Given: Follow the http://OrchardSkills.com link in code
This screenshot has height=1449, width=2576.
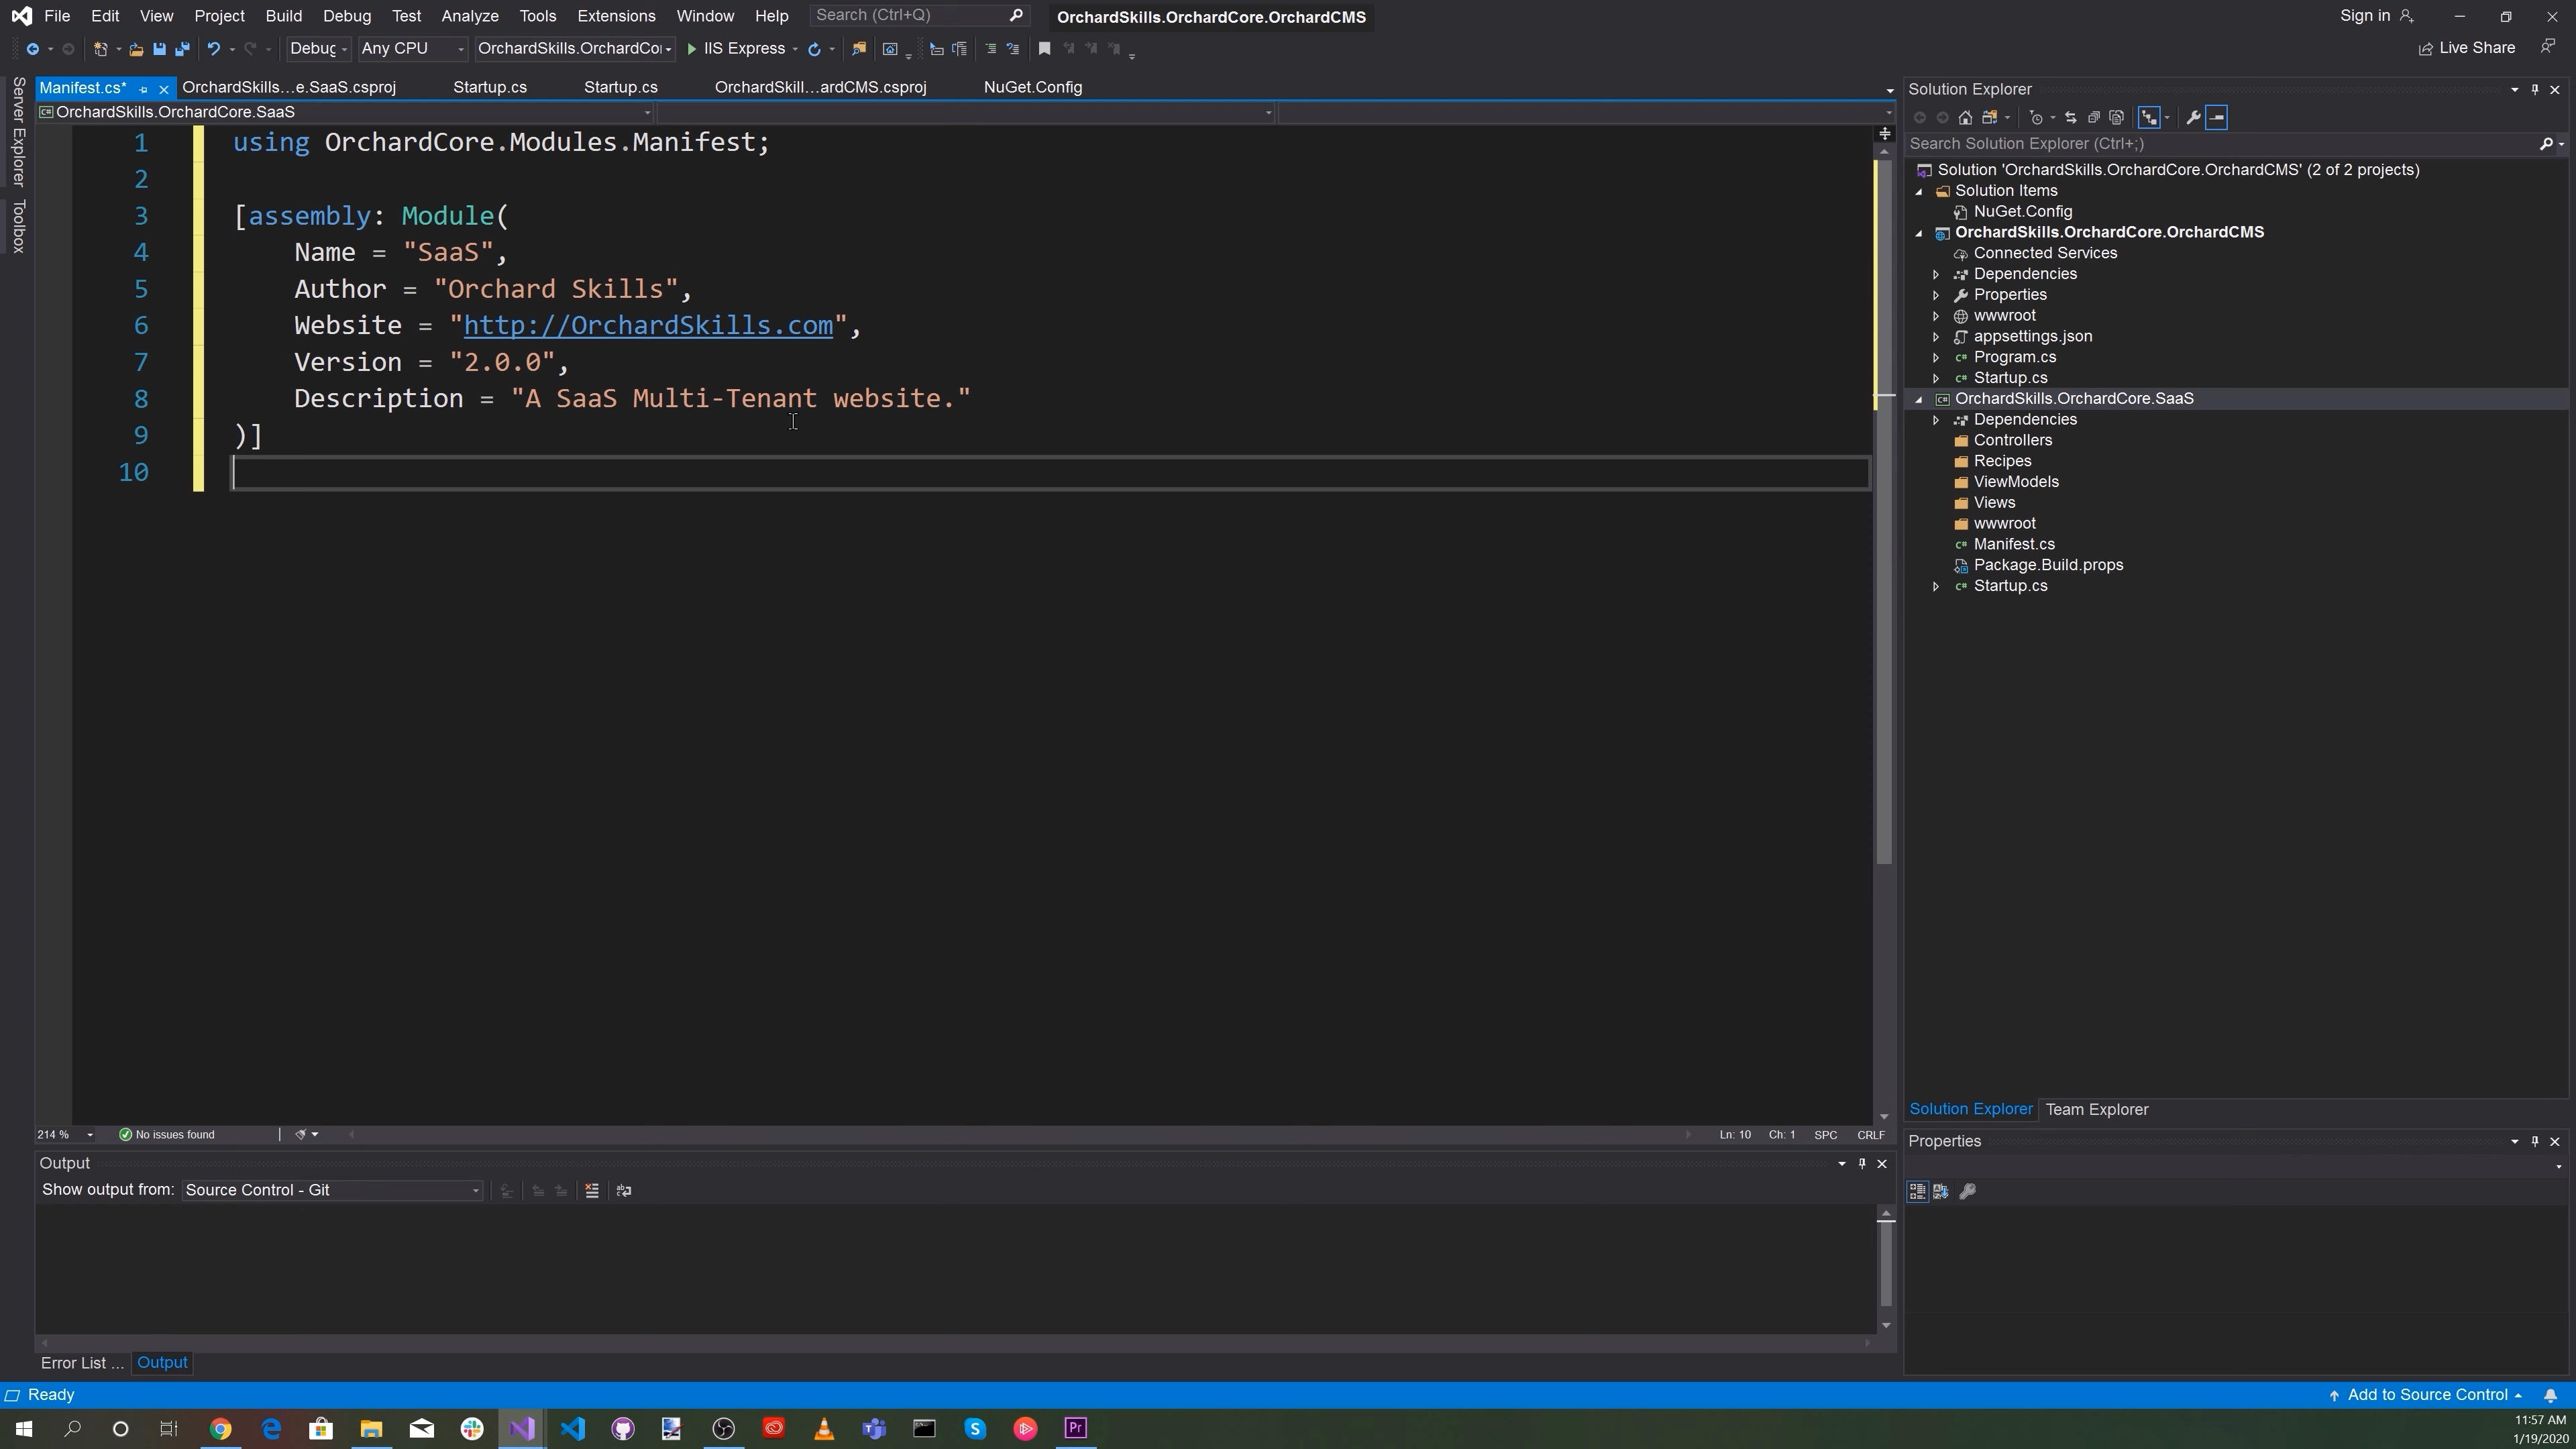Looking at the screenshot, I should coord(648,326).
